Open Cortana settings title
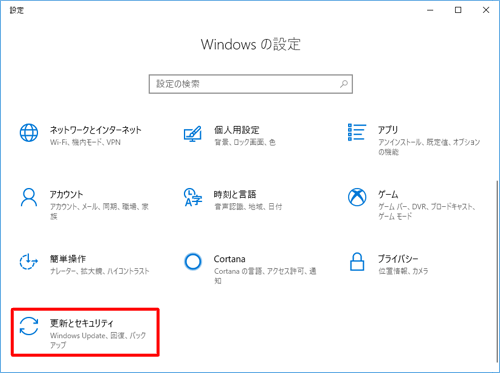500x373 pixels. coord(229,259)
